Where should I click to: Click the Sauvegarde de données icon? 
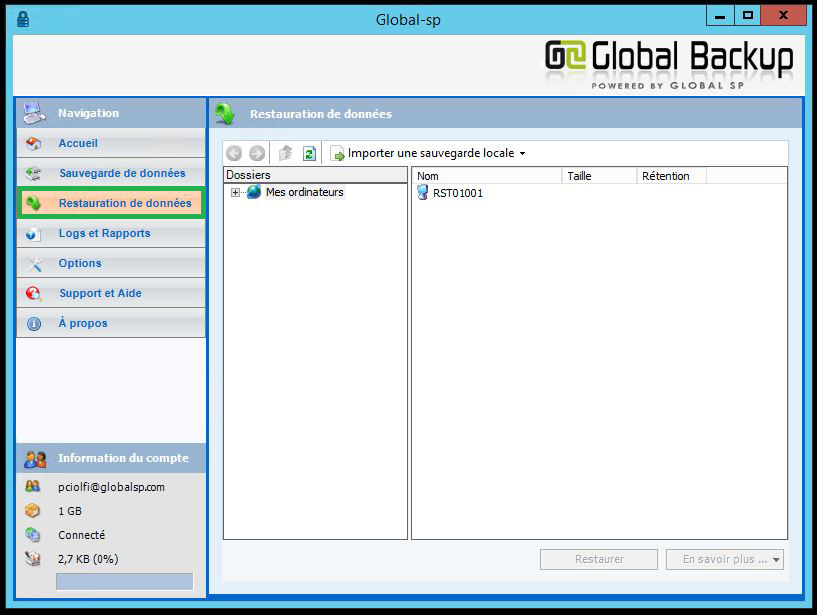pyautogui.click(x=34, y=173)
